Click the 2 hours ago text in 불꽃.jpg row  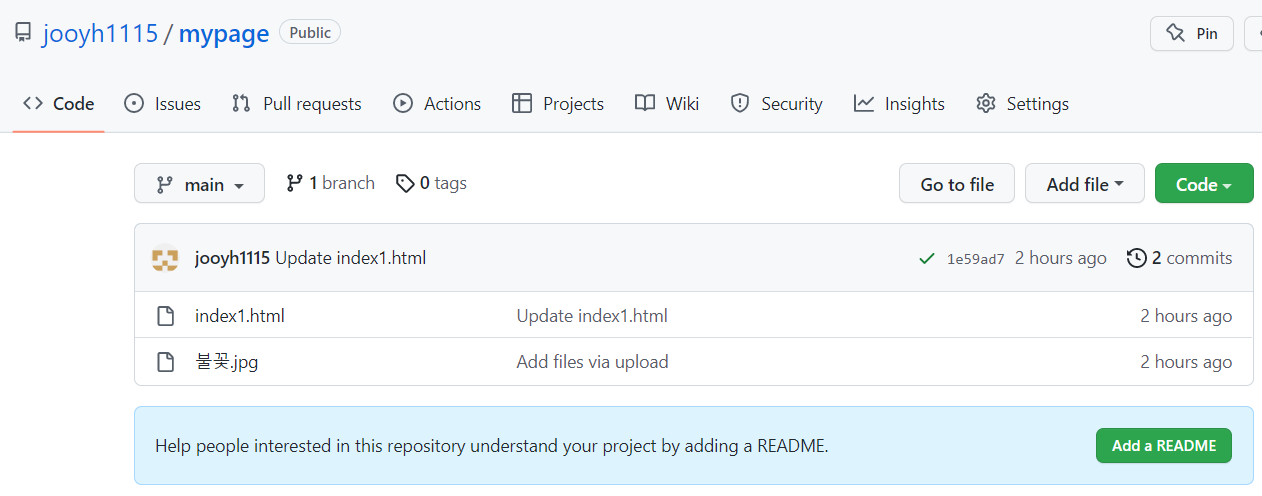(x=1186, y=362)
